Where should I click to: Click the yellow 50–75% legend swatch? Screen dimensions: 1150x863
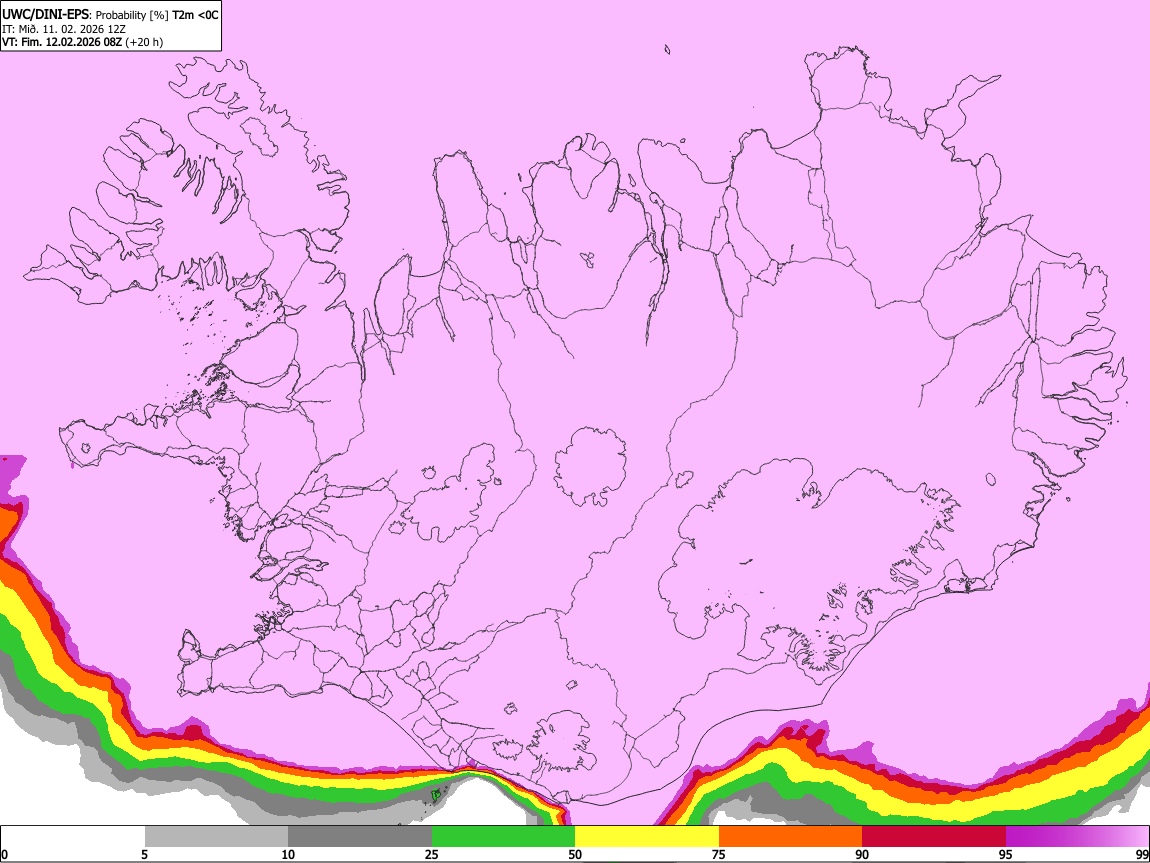647,837
